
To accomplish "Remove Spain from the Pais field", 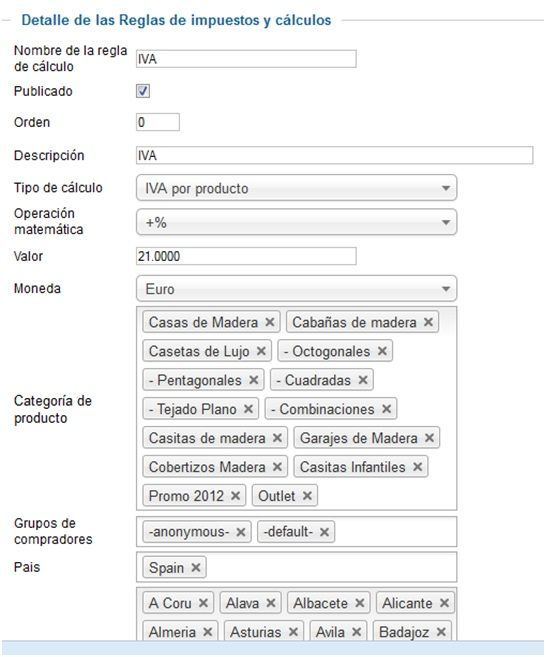I will tap(196, 568).
